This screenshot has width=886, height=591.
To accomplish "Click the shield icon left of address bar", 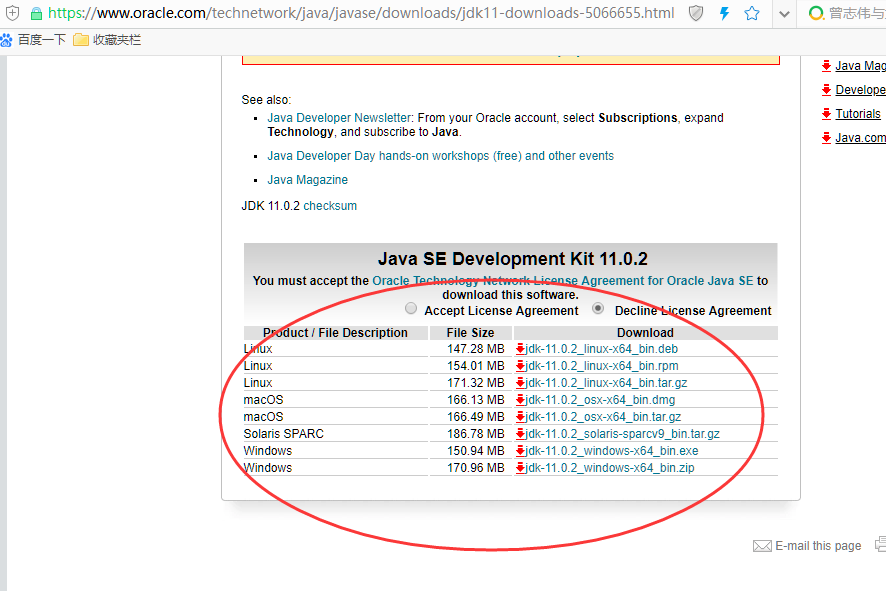I will tap(12, 13).
